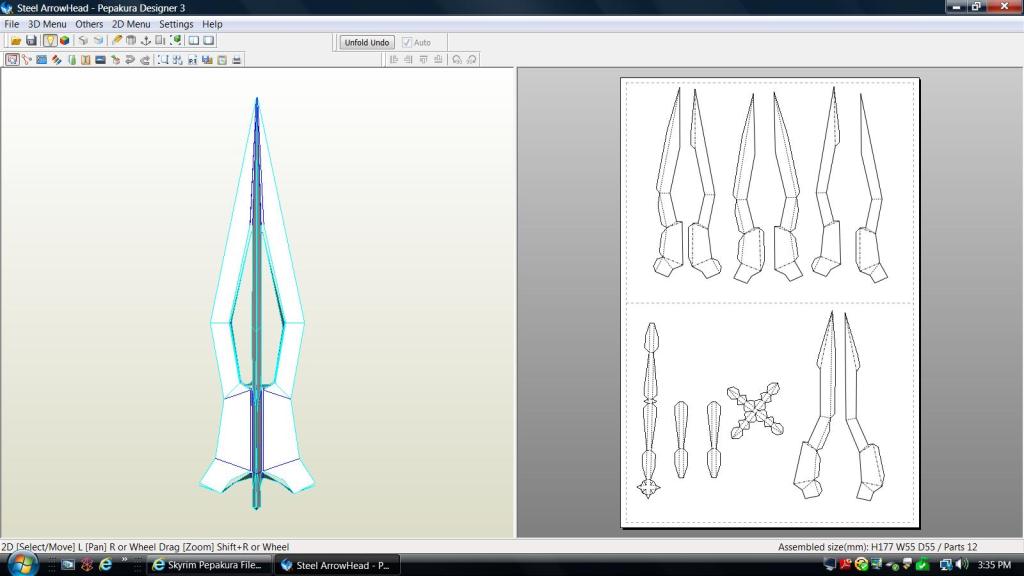Click the redo arrow icon in 2D toolbar

tap(145, 60)
